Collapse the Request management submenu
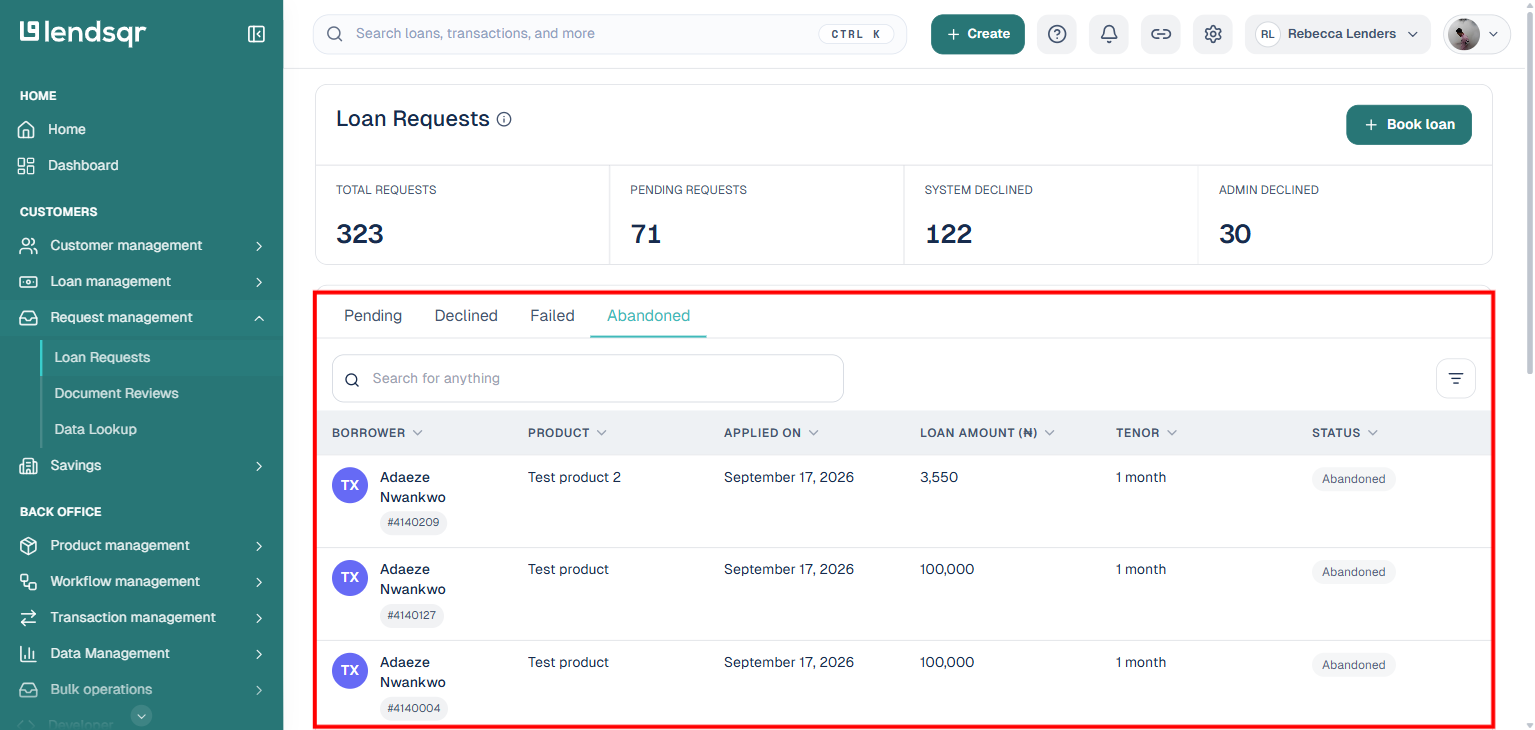The image size is (1535, 730). click(x=259, y=318)
